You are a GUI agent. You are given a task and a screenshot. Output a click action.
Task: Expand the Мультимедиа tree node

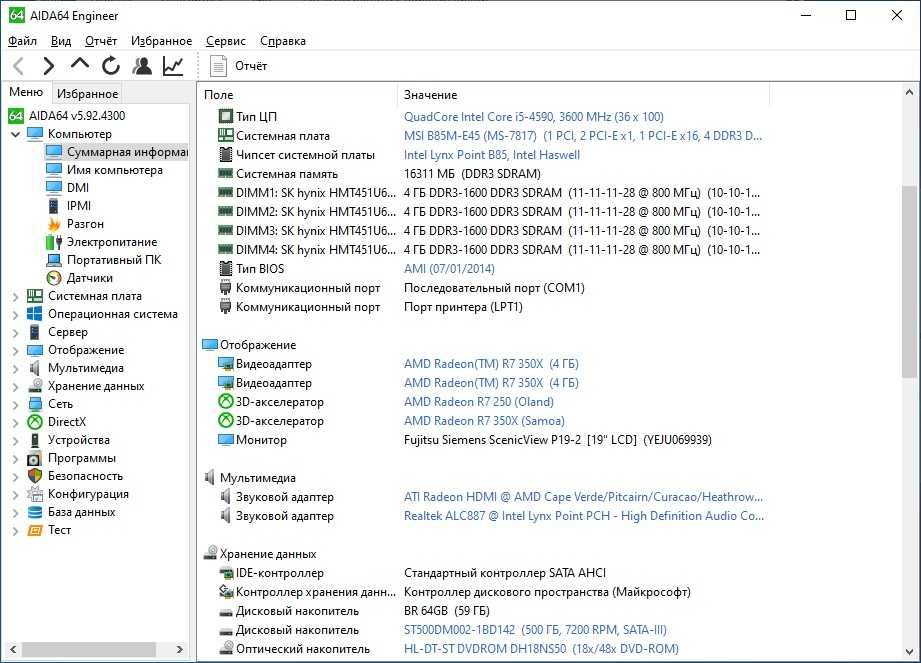[15, 368]
